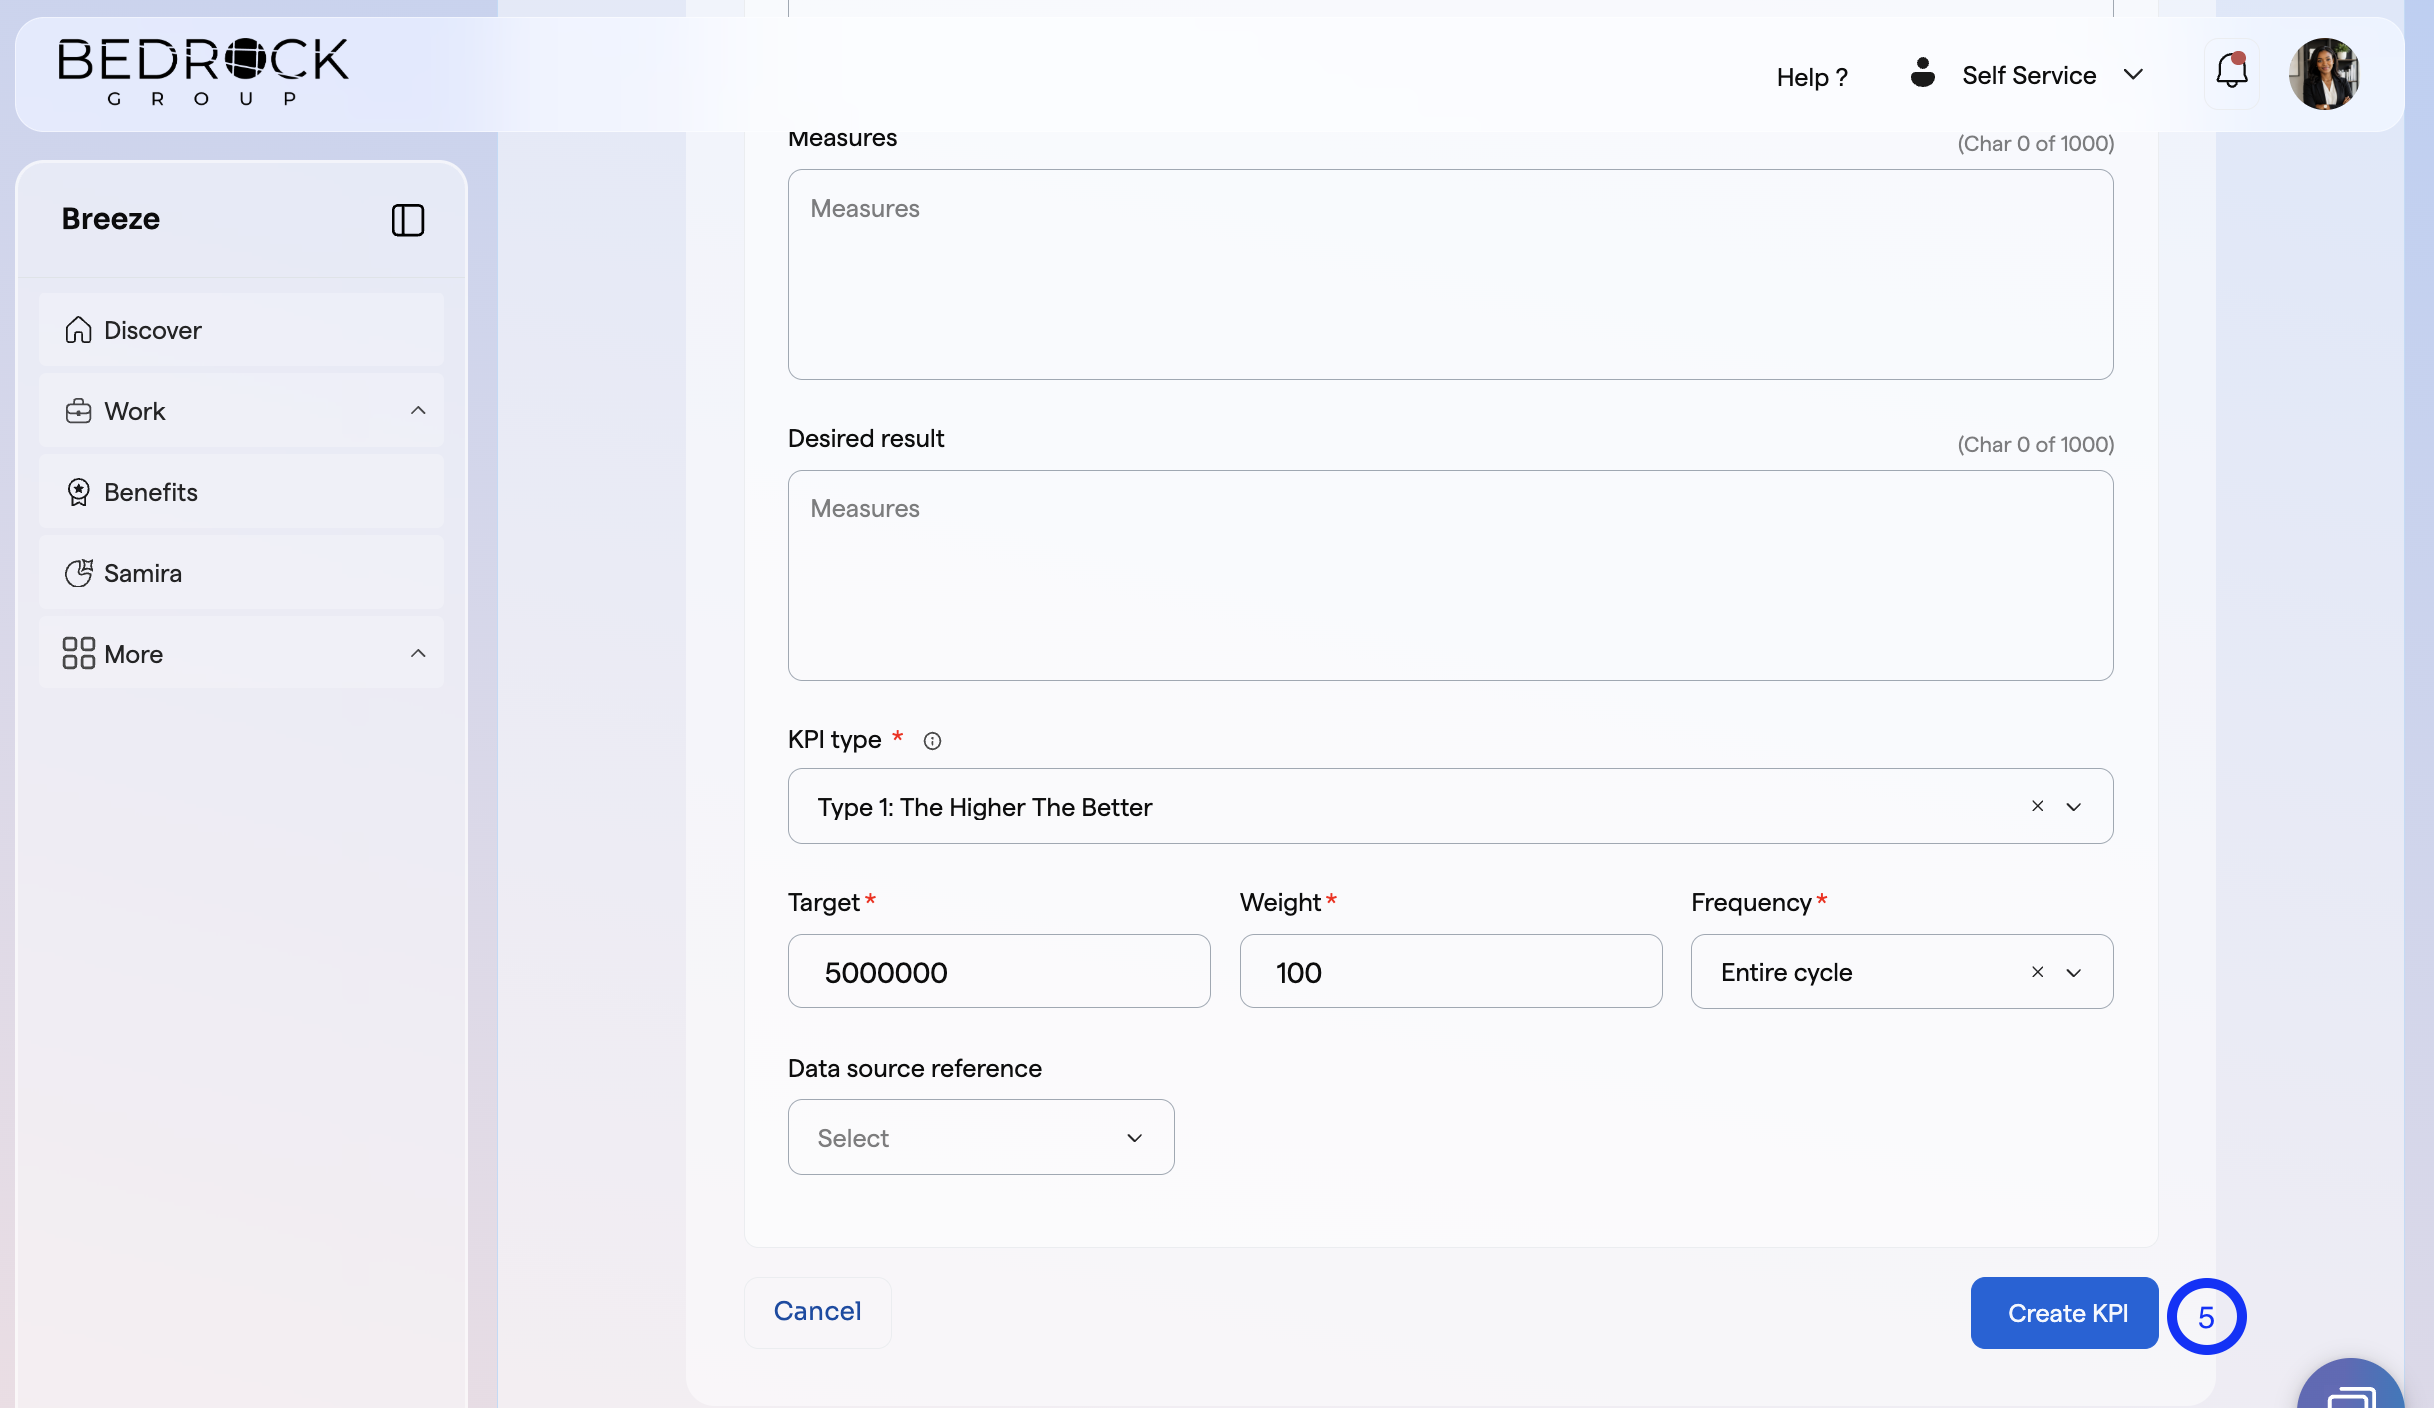Collapse the Breeze sidebar panel icon
The width and height of the screenshot is (2434, 1408).
click(408, 220)
